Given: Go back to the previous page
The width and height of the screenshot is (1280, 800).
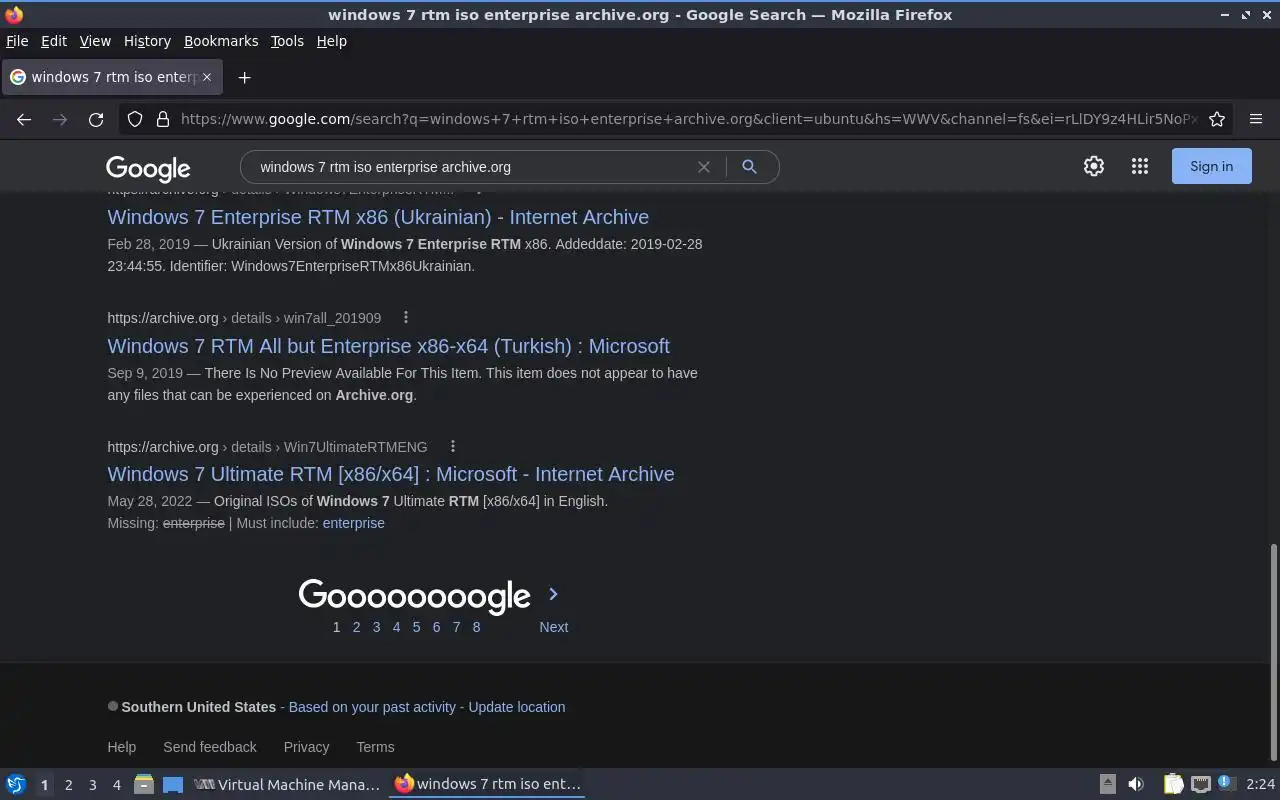Looking at the screenshot, I should (24, 119).
